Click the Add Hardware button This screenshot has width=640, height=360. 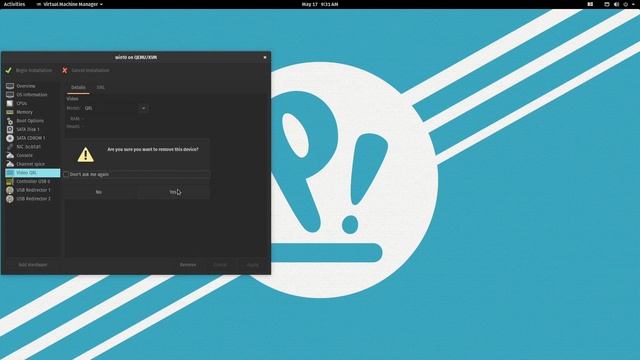(33, 265)
